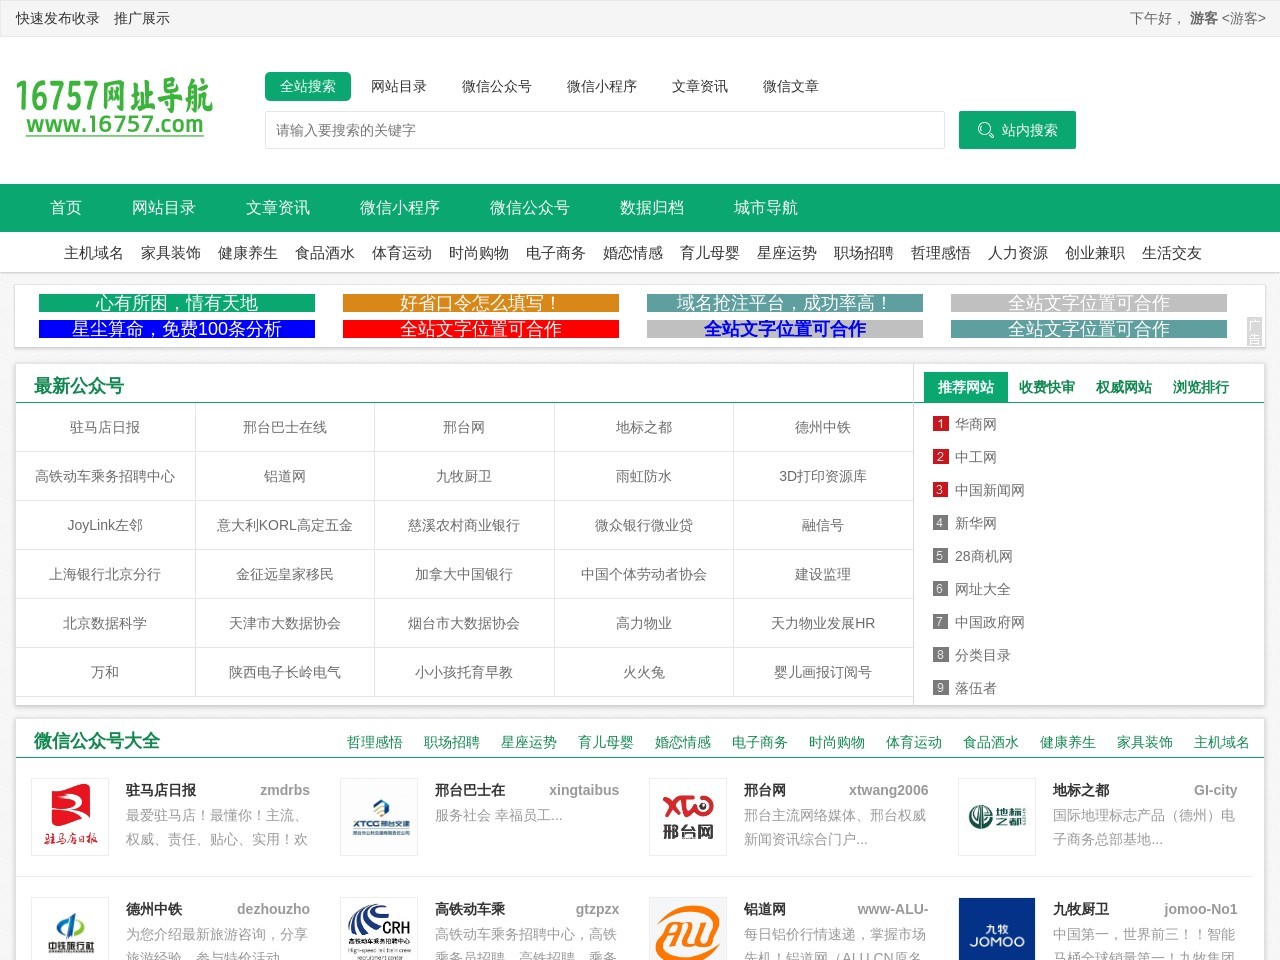
Task: Click the 心有所困，情有天地 ad banner
Action: pyautogui.click(x=177, y=303)
